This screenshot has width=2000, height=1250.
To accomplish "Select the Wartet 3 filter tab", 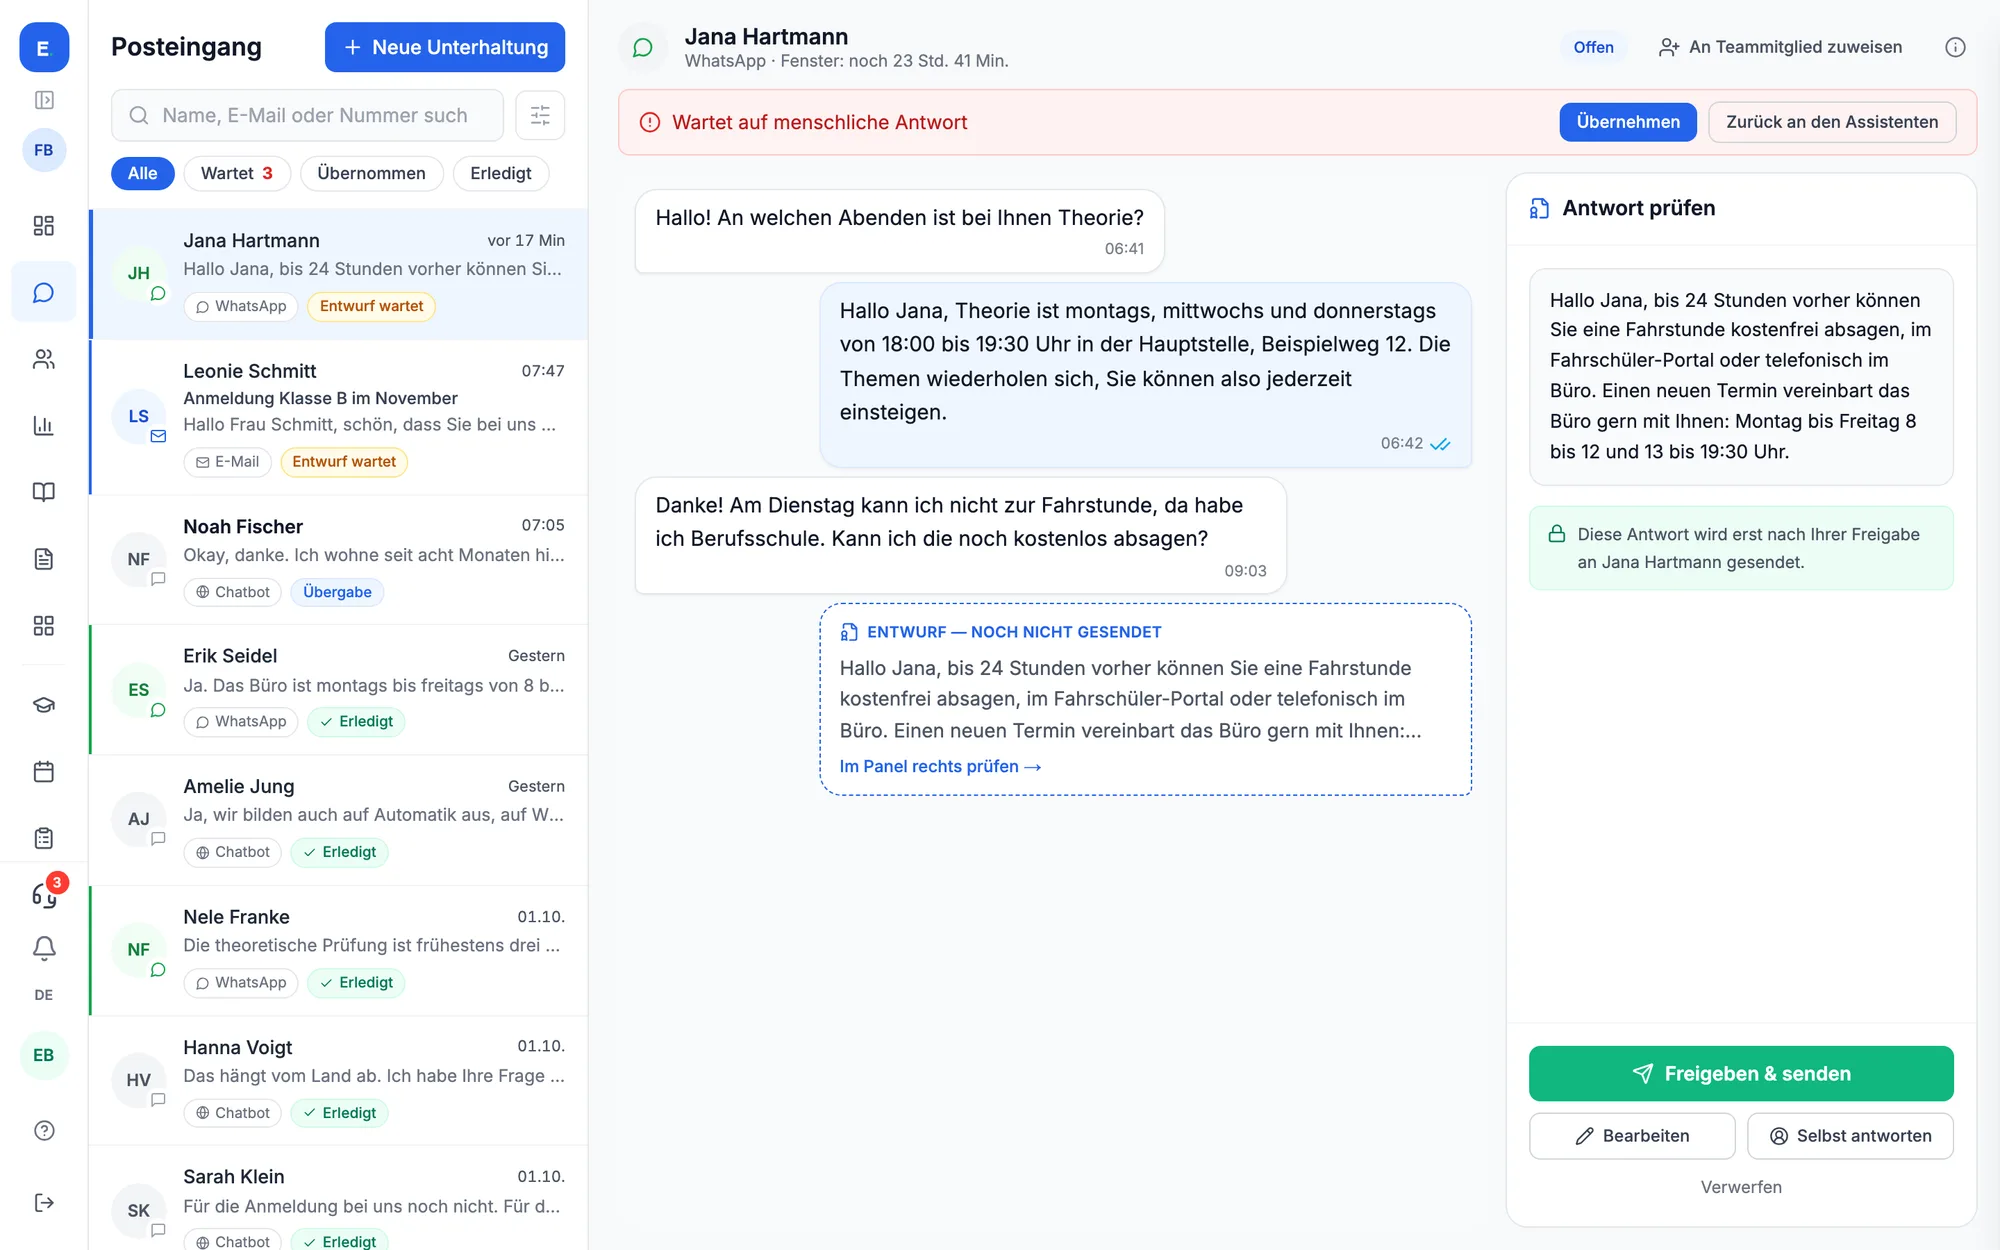I will [237, 173].
